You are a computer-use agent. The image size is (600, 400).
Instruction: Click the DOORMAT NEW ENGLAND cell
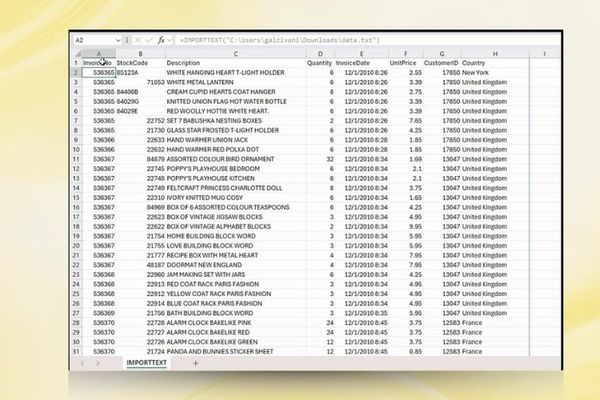click(x=236, y=265)
